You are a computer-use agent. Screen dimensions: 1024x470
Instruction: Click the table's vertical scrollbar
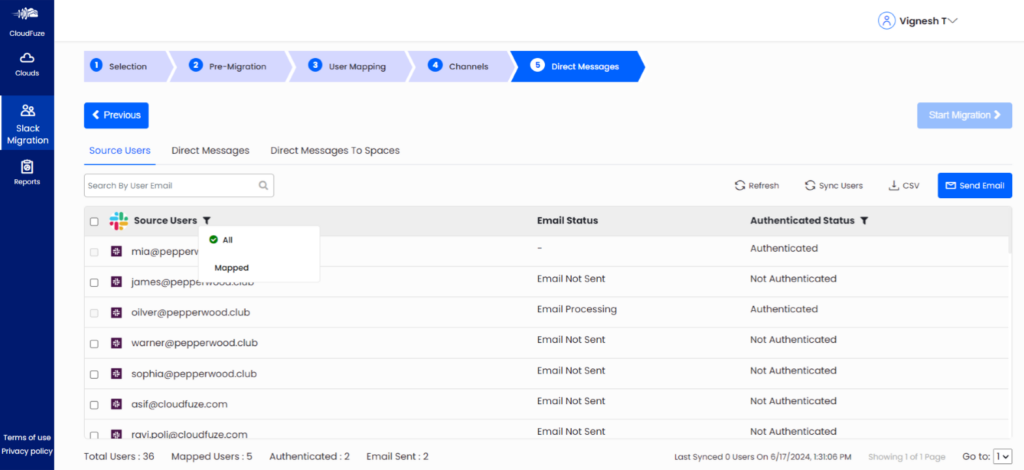point(1010,243)
